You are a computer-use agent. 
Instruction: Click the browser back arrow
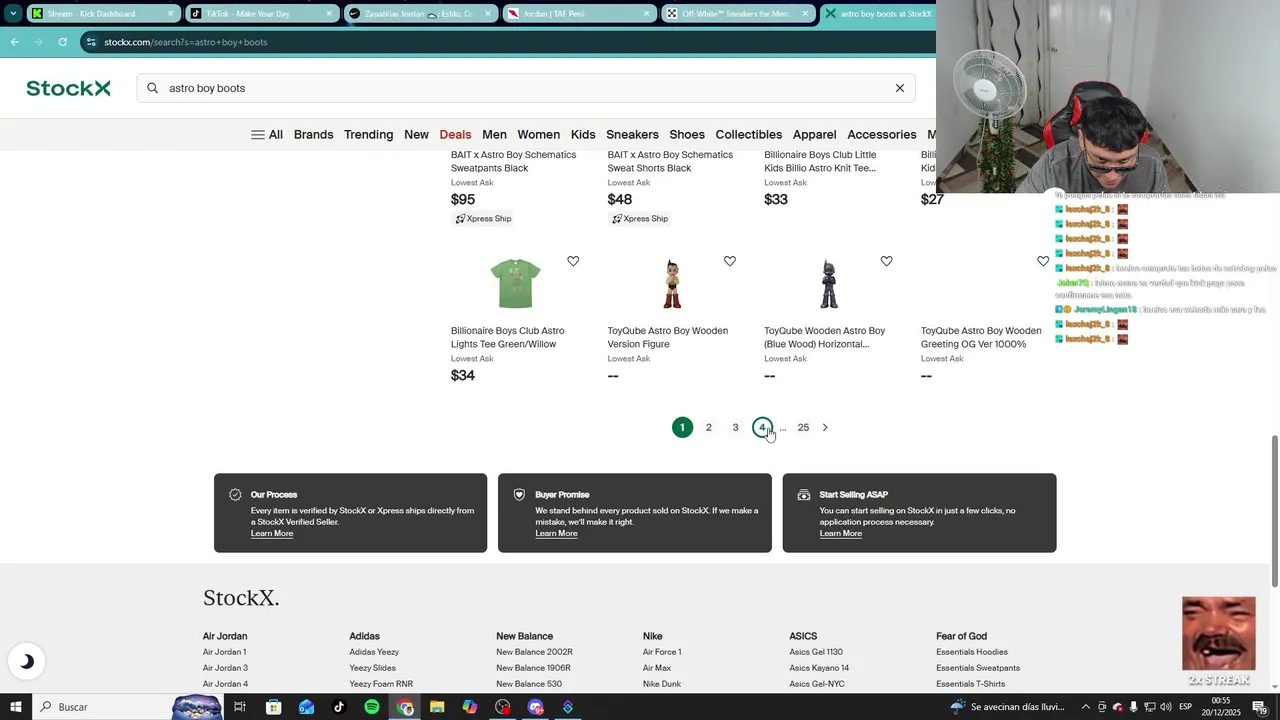14,42
